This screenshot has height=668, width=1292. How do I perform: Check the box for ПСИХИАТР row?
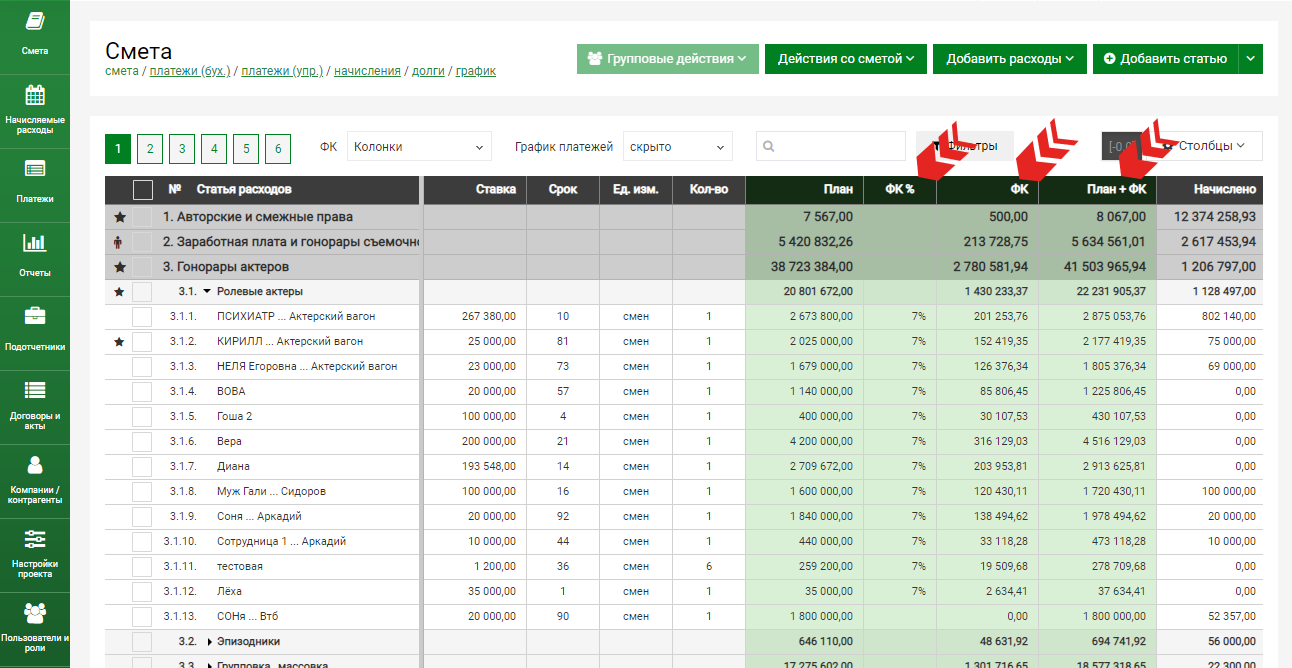(x=143, y=317)
